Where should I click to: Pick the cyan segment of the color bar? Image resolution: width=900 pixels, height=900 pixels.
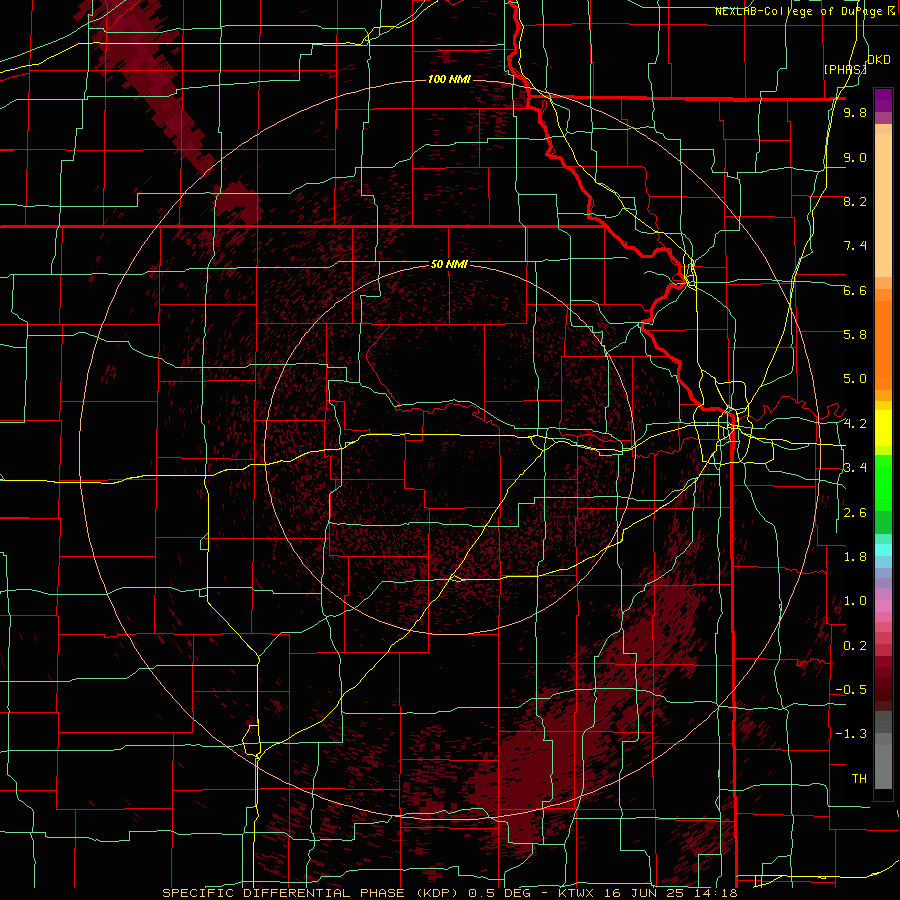[883, 550]
